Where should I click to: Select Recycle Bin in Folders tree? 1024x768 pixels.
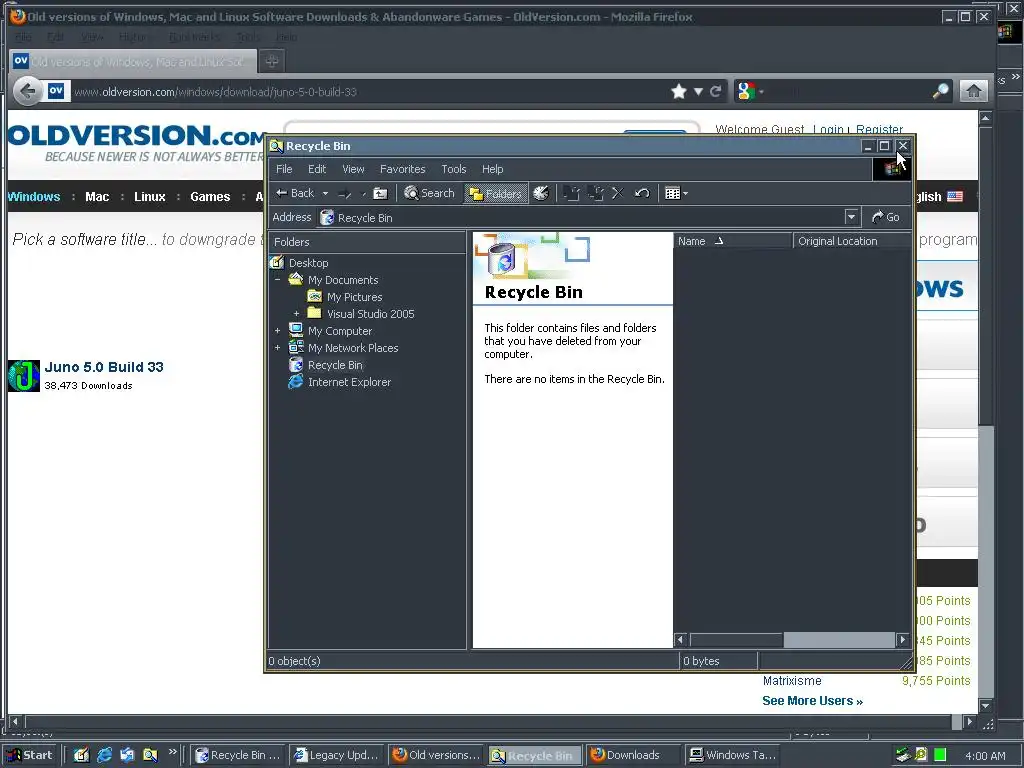[x=335, y=365]
